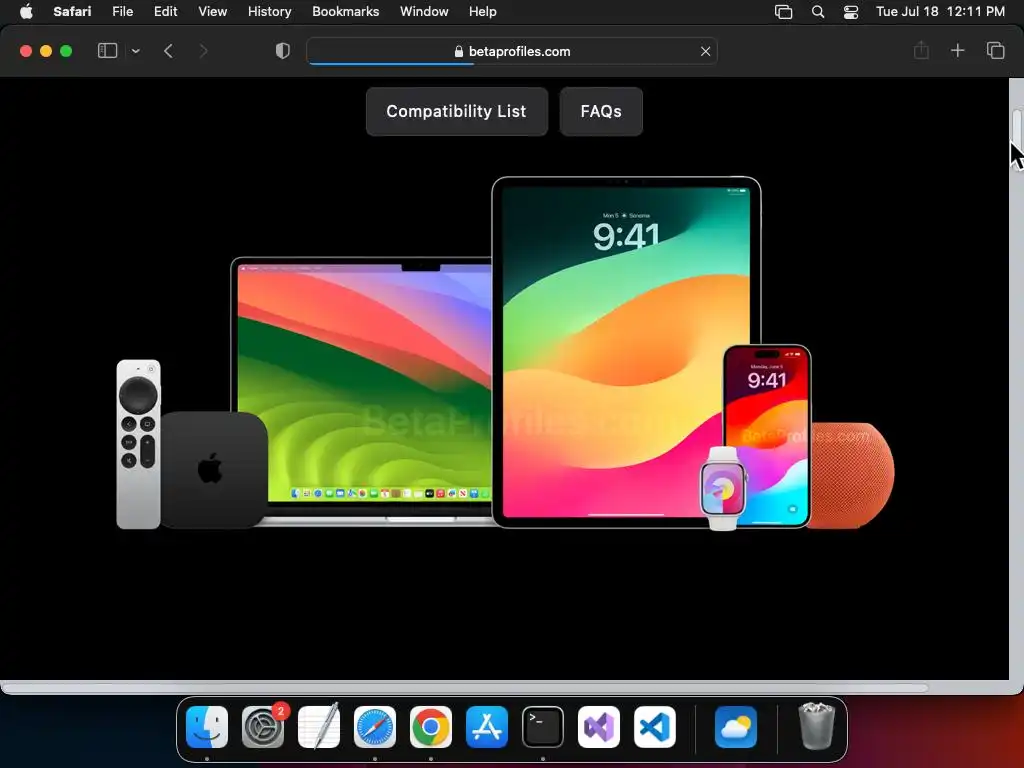The image size is (1024, 768).
Task: Click the betaprofiles.com address bar
Action: (x=512, y=51)
